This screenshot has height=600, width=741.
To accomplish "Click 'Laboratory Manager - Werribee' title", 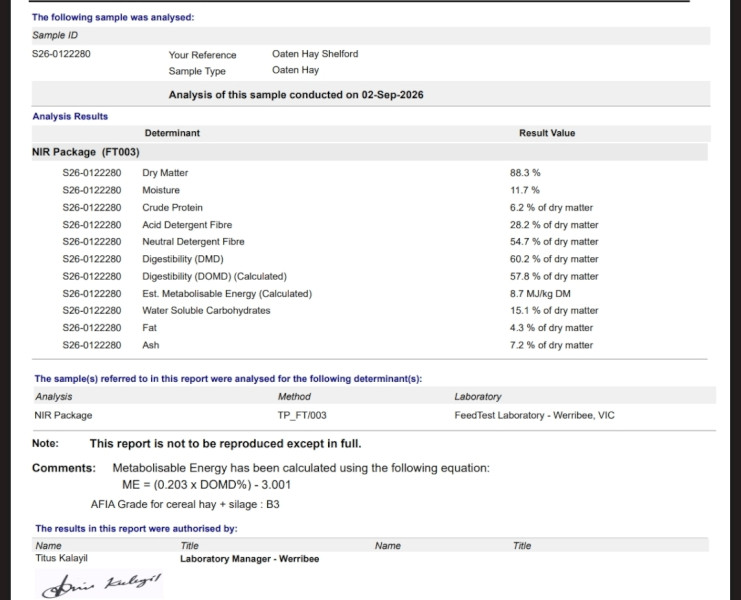I will point(250,559).
